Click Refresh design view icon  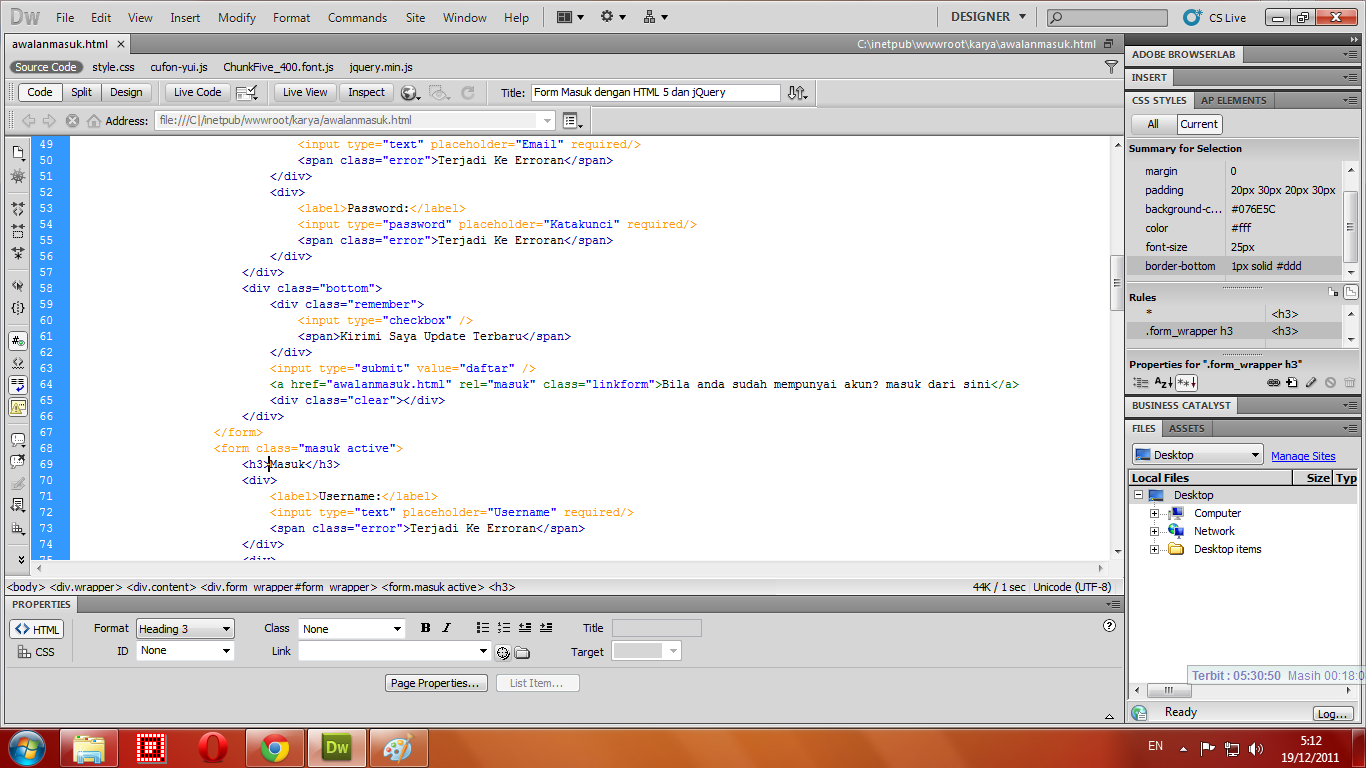click(x=467, y=92)
